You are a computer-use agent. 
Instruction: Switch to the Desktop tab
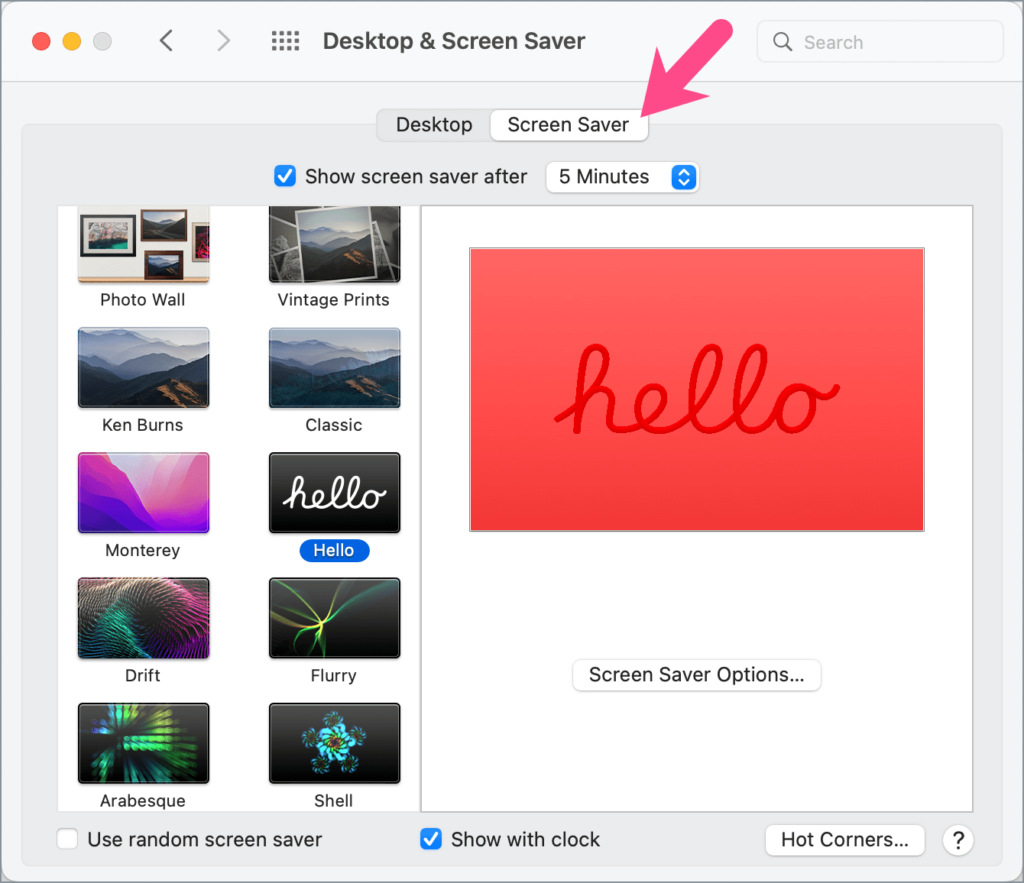point(433,125)
